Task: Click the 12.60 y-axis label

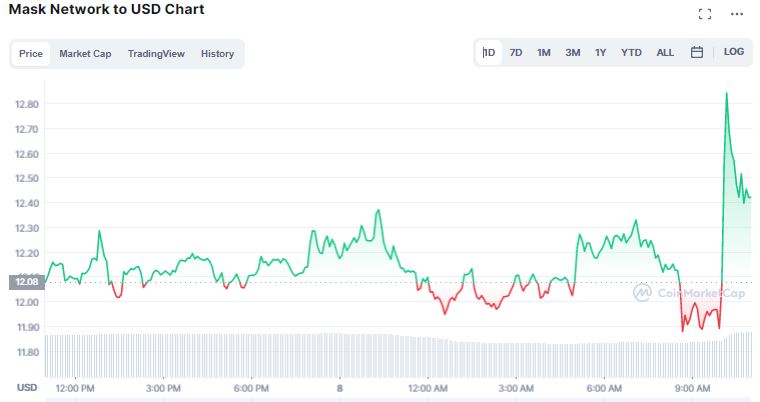Action: [x=27, y=154]
